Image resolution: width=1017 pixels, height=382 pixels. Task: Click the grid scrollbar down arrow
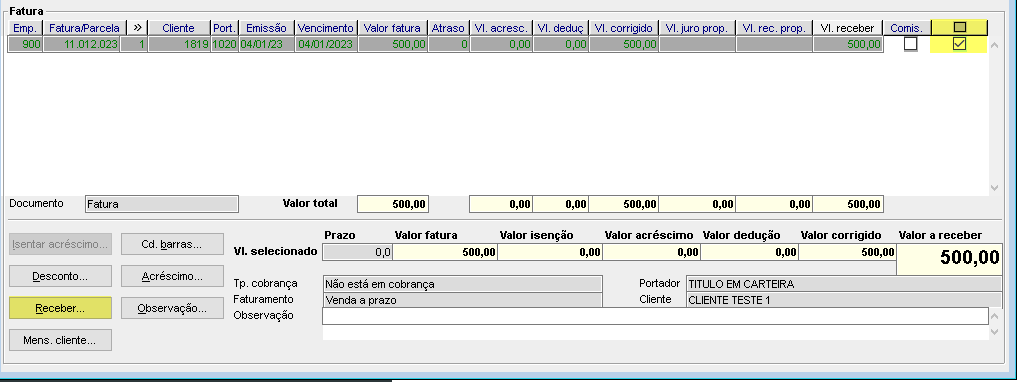pyautogui.click(x=995, y=188)
